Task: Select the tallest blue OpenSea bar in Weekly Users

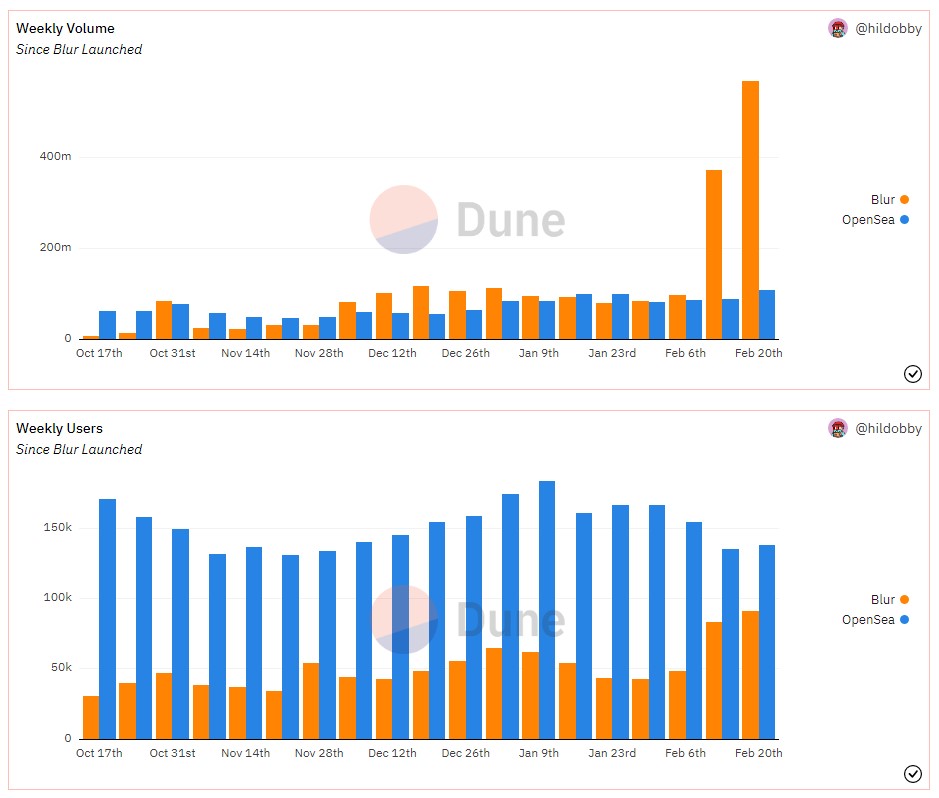Action: coord(546,610)
